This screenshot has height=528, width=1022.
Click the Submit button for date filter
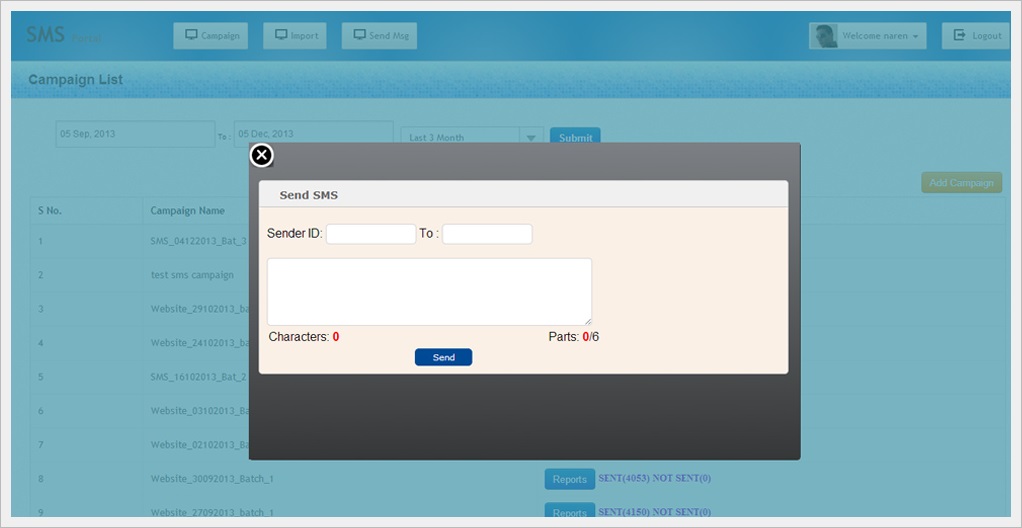(x=575, y=138)
